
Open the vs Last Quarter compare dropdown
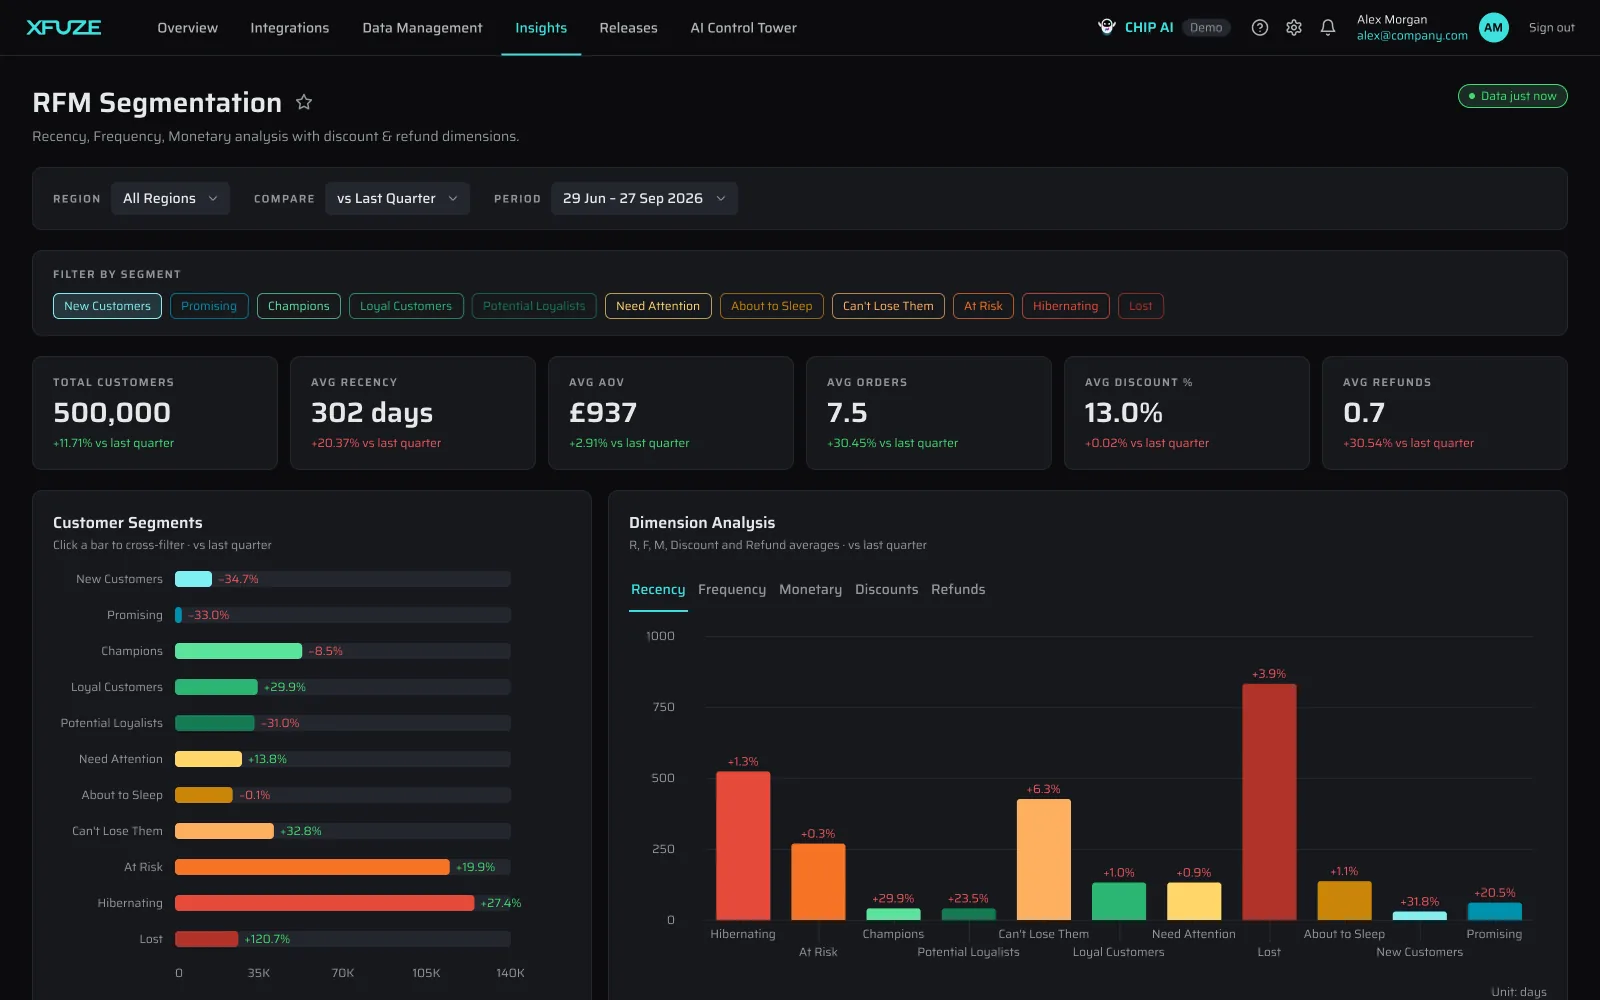click(397, 198)
